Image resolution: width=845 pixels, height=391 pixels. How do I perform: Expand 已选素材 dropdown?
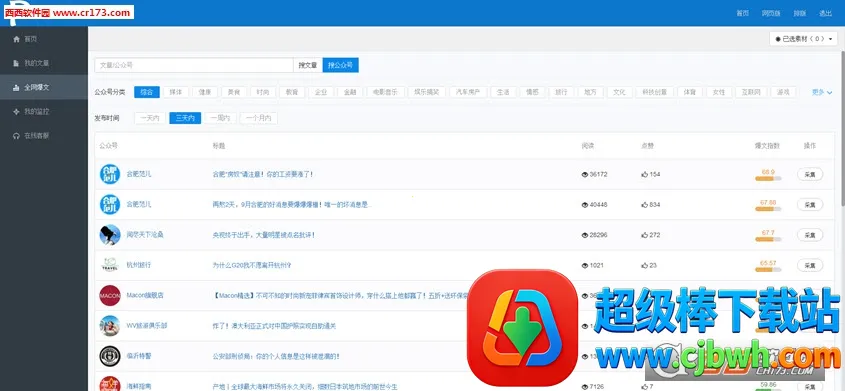[804, 39]
